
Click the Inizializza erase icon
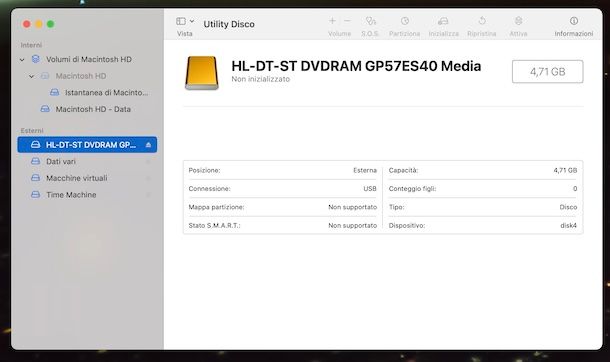[x=443, y=21]
